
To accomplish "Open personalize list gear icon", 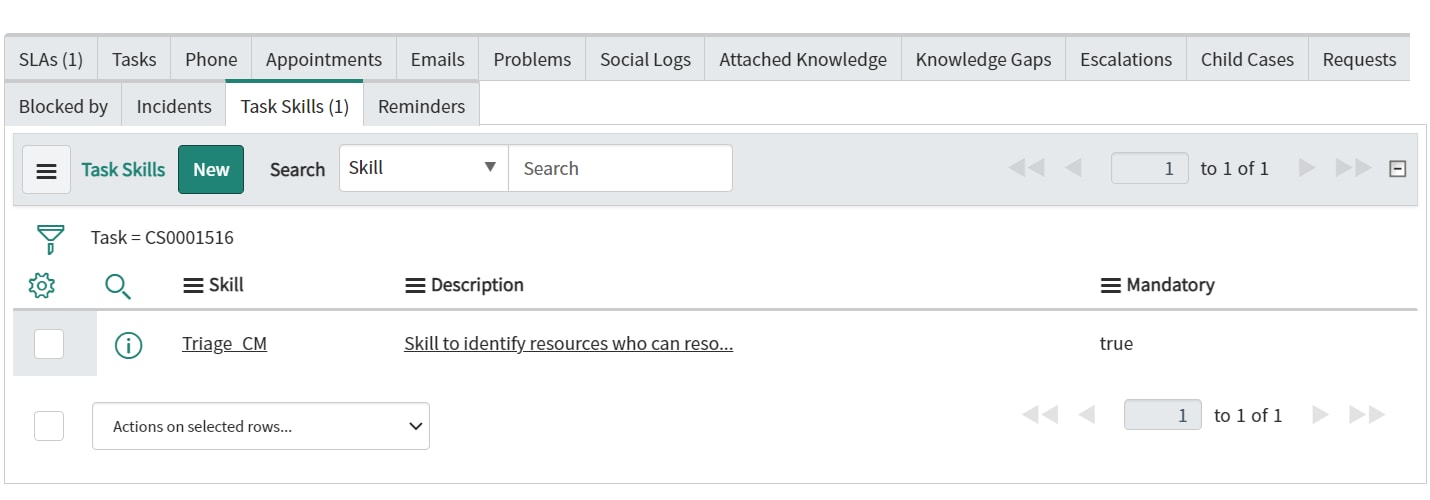I will tap(41, 286).
